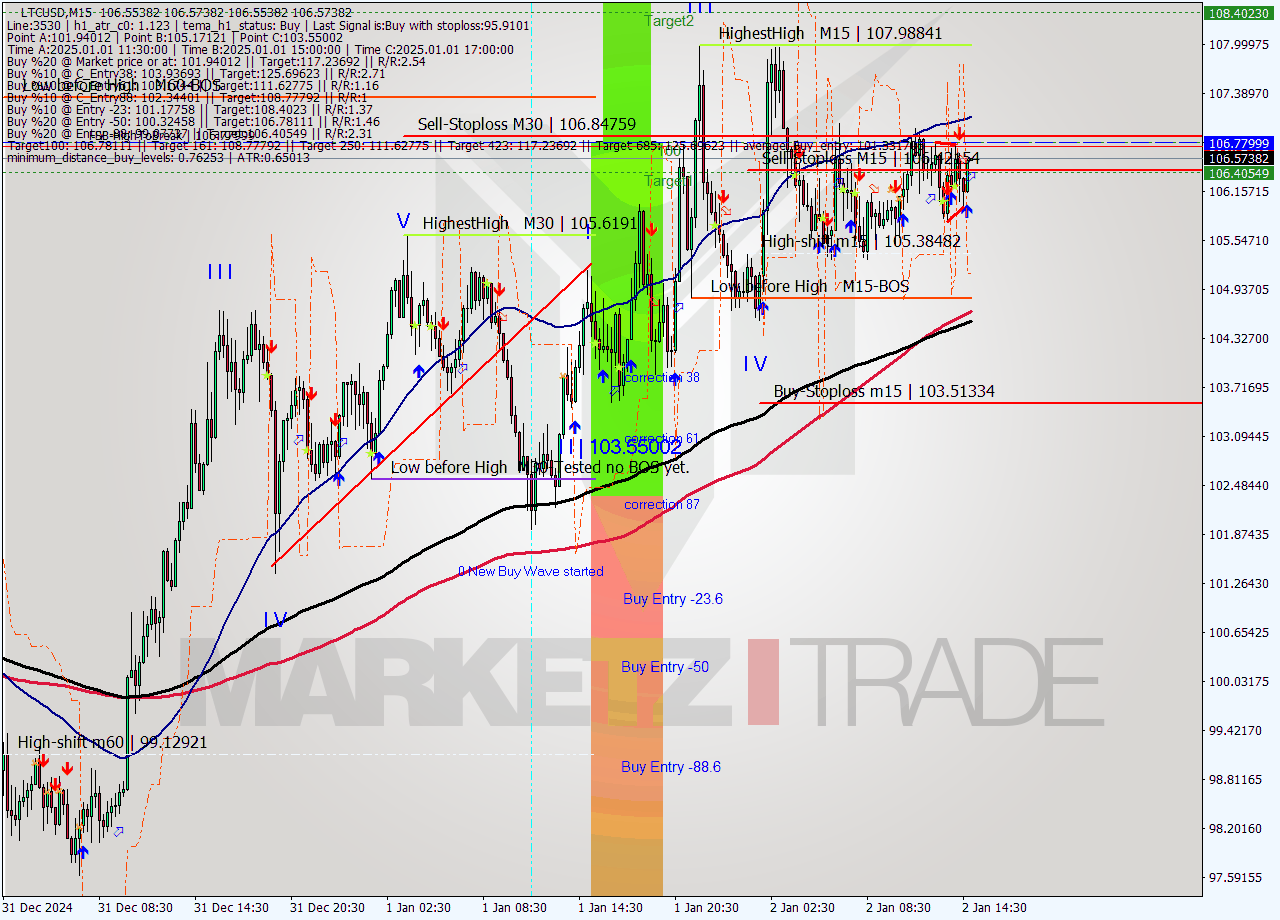Select the 'Low before High M15-BOS' label
The image size is (1280, 920).
click(x=809, y=287)
